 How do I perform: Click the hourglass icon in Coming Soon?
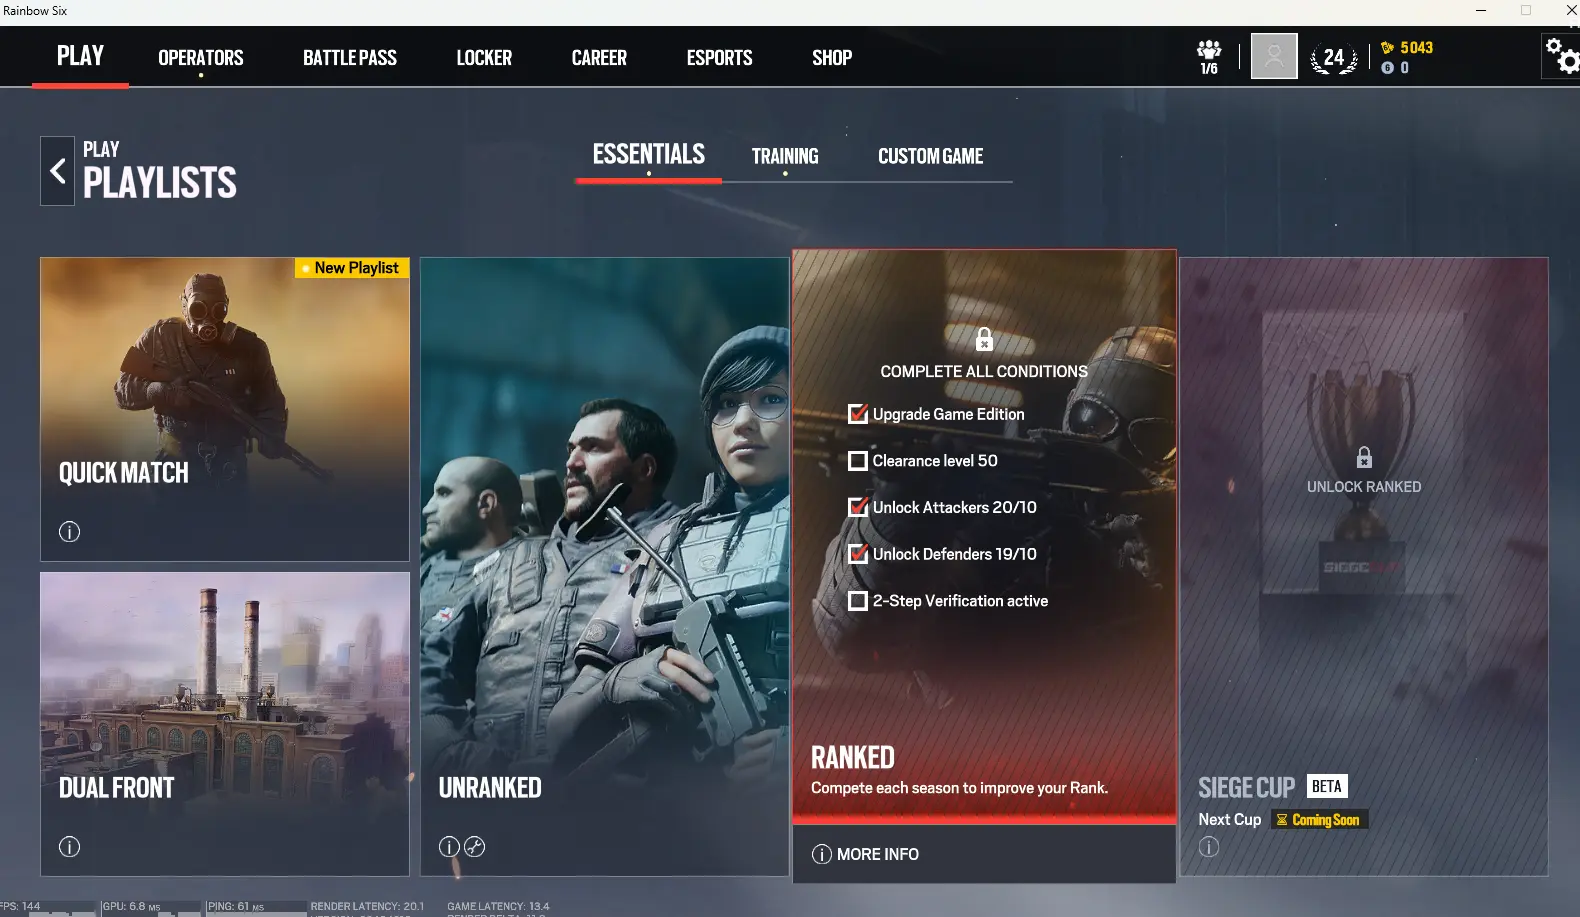tap(1282, 820)
